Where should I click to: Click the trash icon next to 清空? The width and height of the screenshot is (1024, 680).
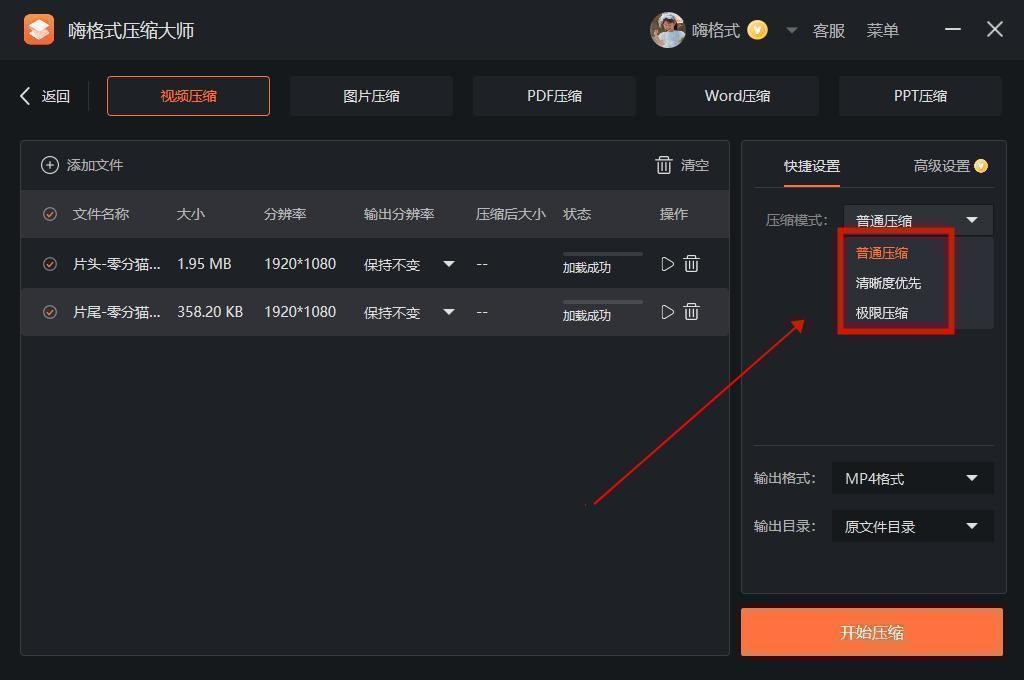click(664, 165)
